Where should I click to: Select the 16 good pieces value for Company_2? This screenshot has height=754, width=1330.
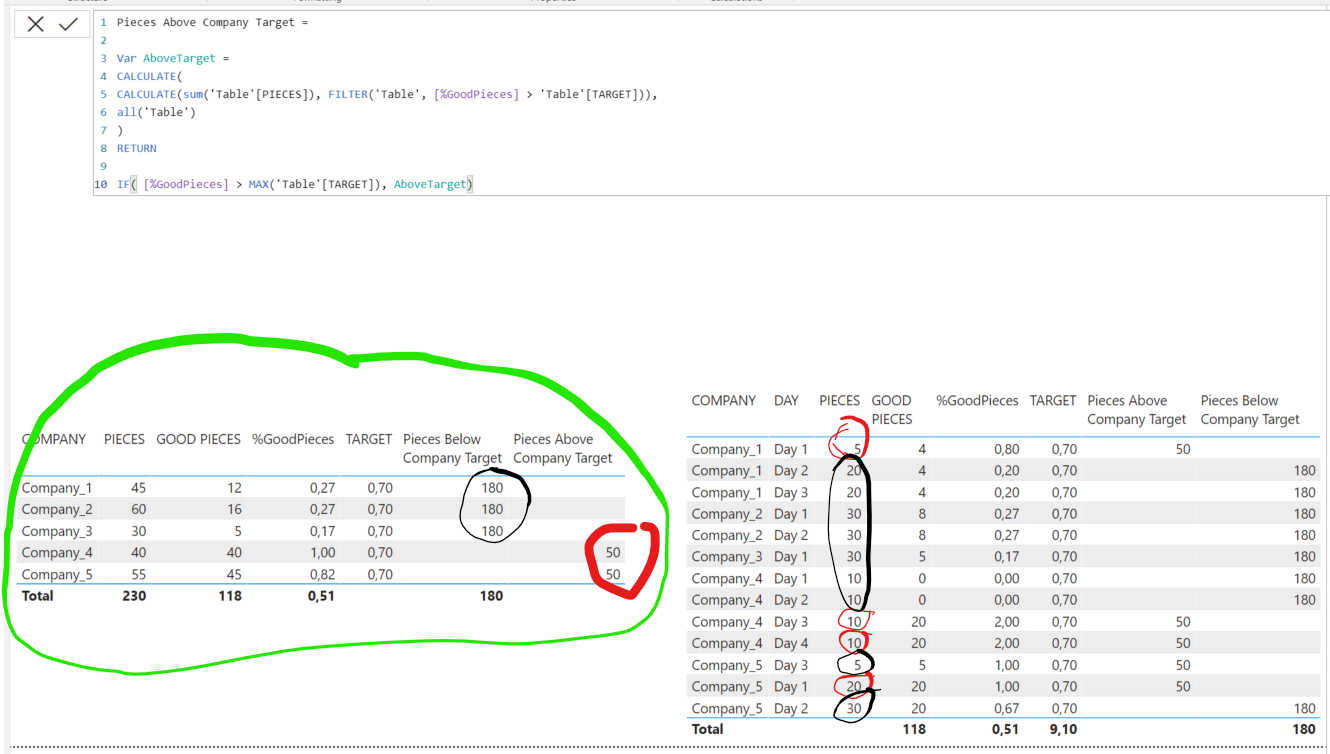(232, 509)
